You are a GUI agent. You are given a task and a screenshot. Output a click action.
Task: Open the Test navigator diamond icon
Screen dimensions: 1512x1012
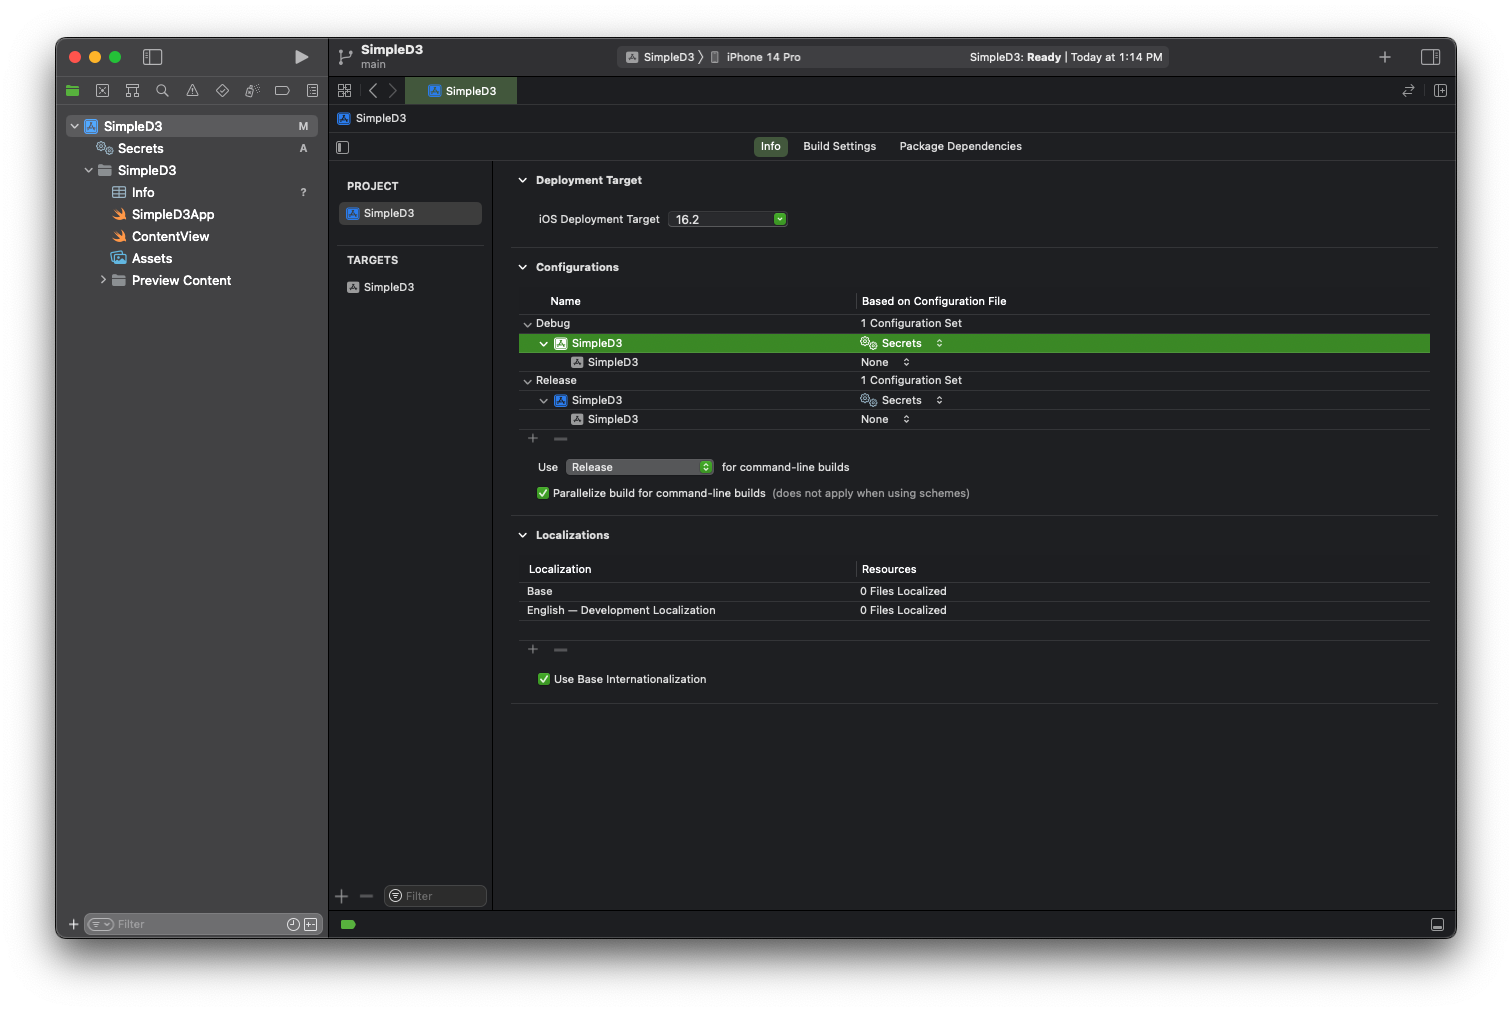click(x=222, y=91)
